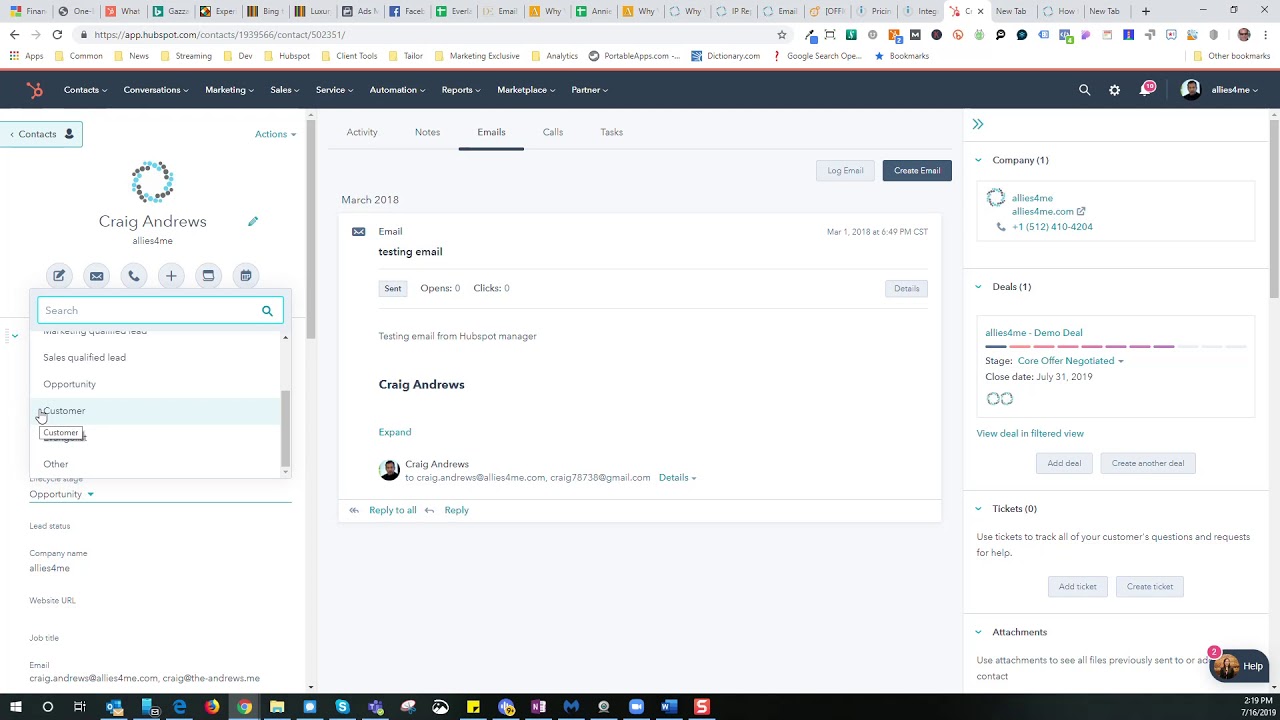Click search icon in lifecycle dropdown

click(267, 311)
